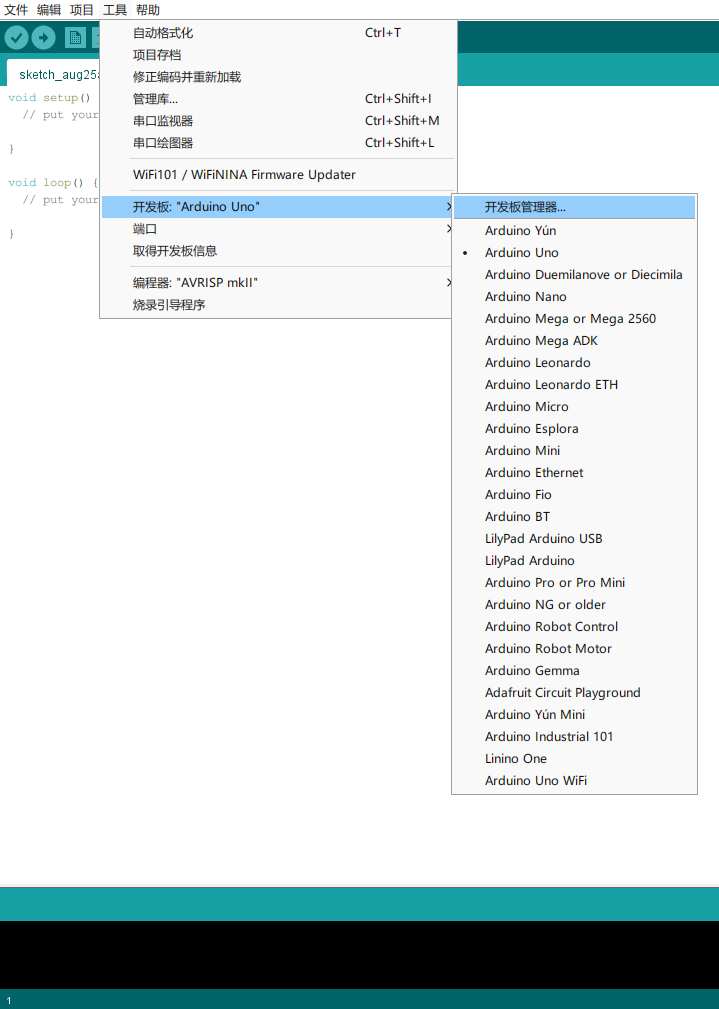Choose the Arduino Mini board
This screenshot has width=719, height=1009.
click(x=574, y=450)
